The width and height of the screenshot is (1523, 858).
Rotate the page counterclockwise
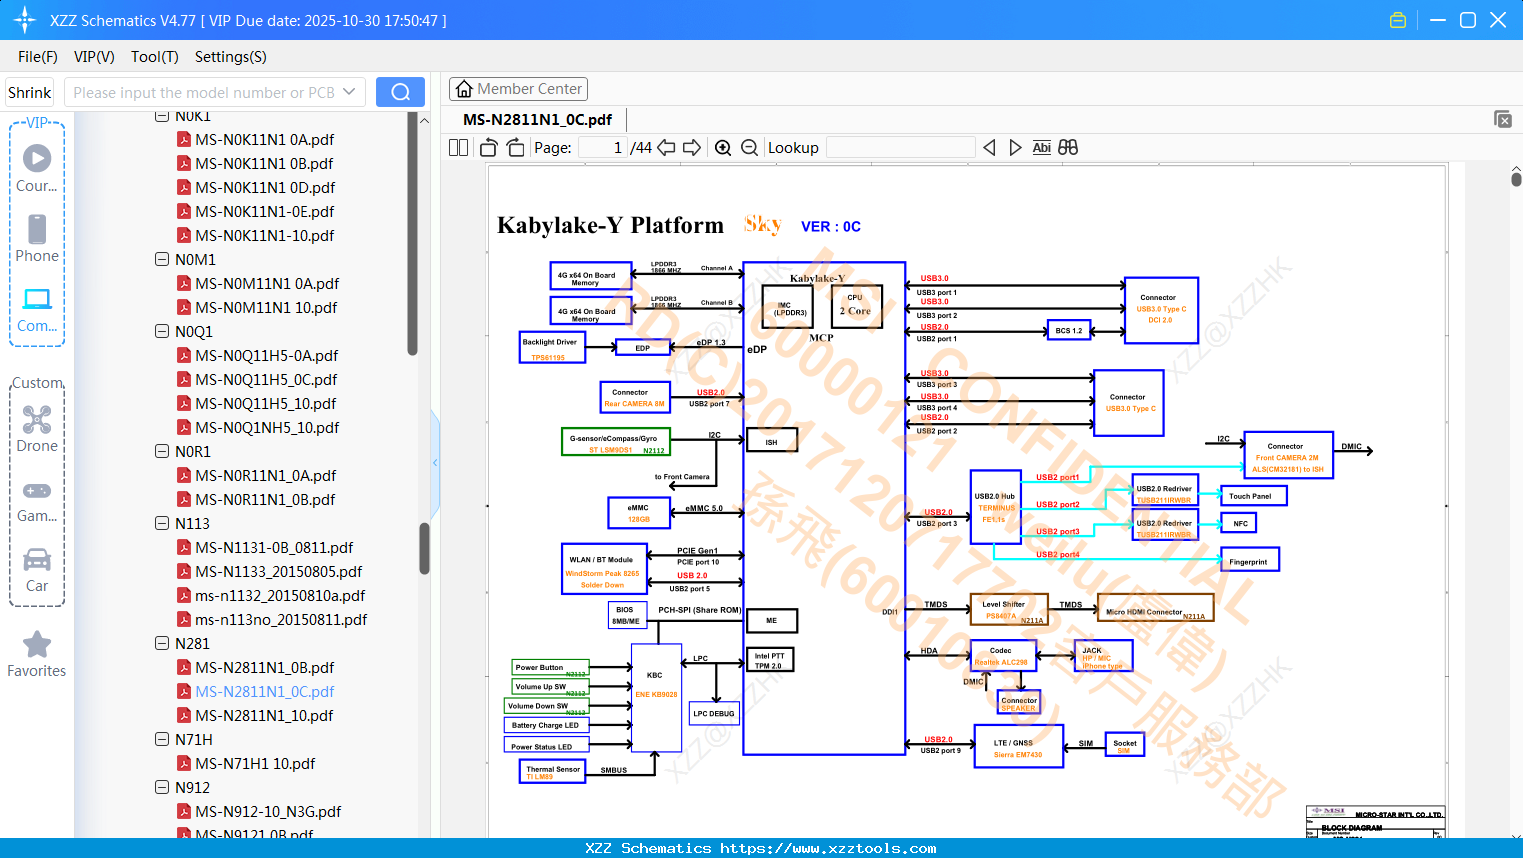coord(489,148)
